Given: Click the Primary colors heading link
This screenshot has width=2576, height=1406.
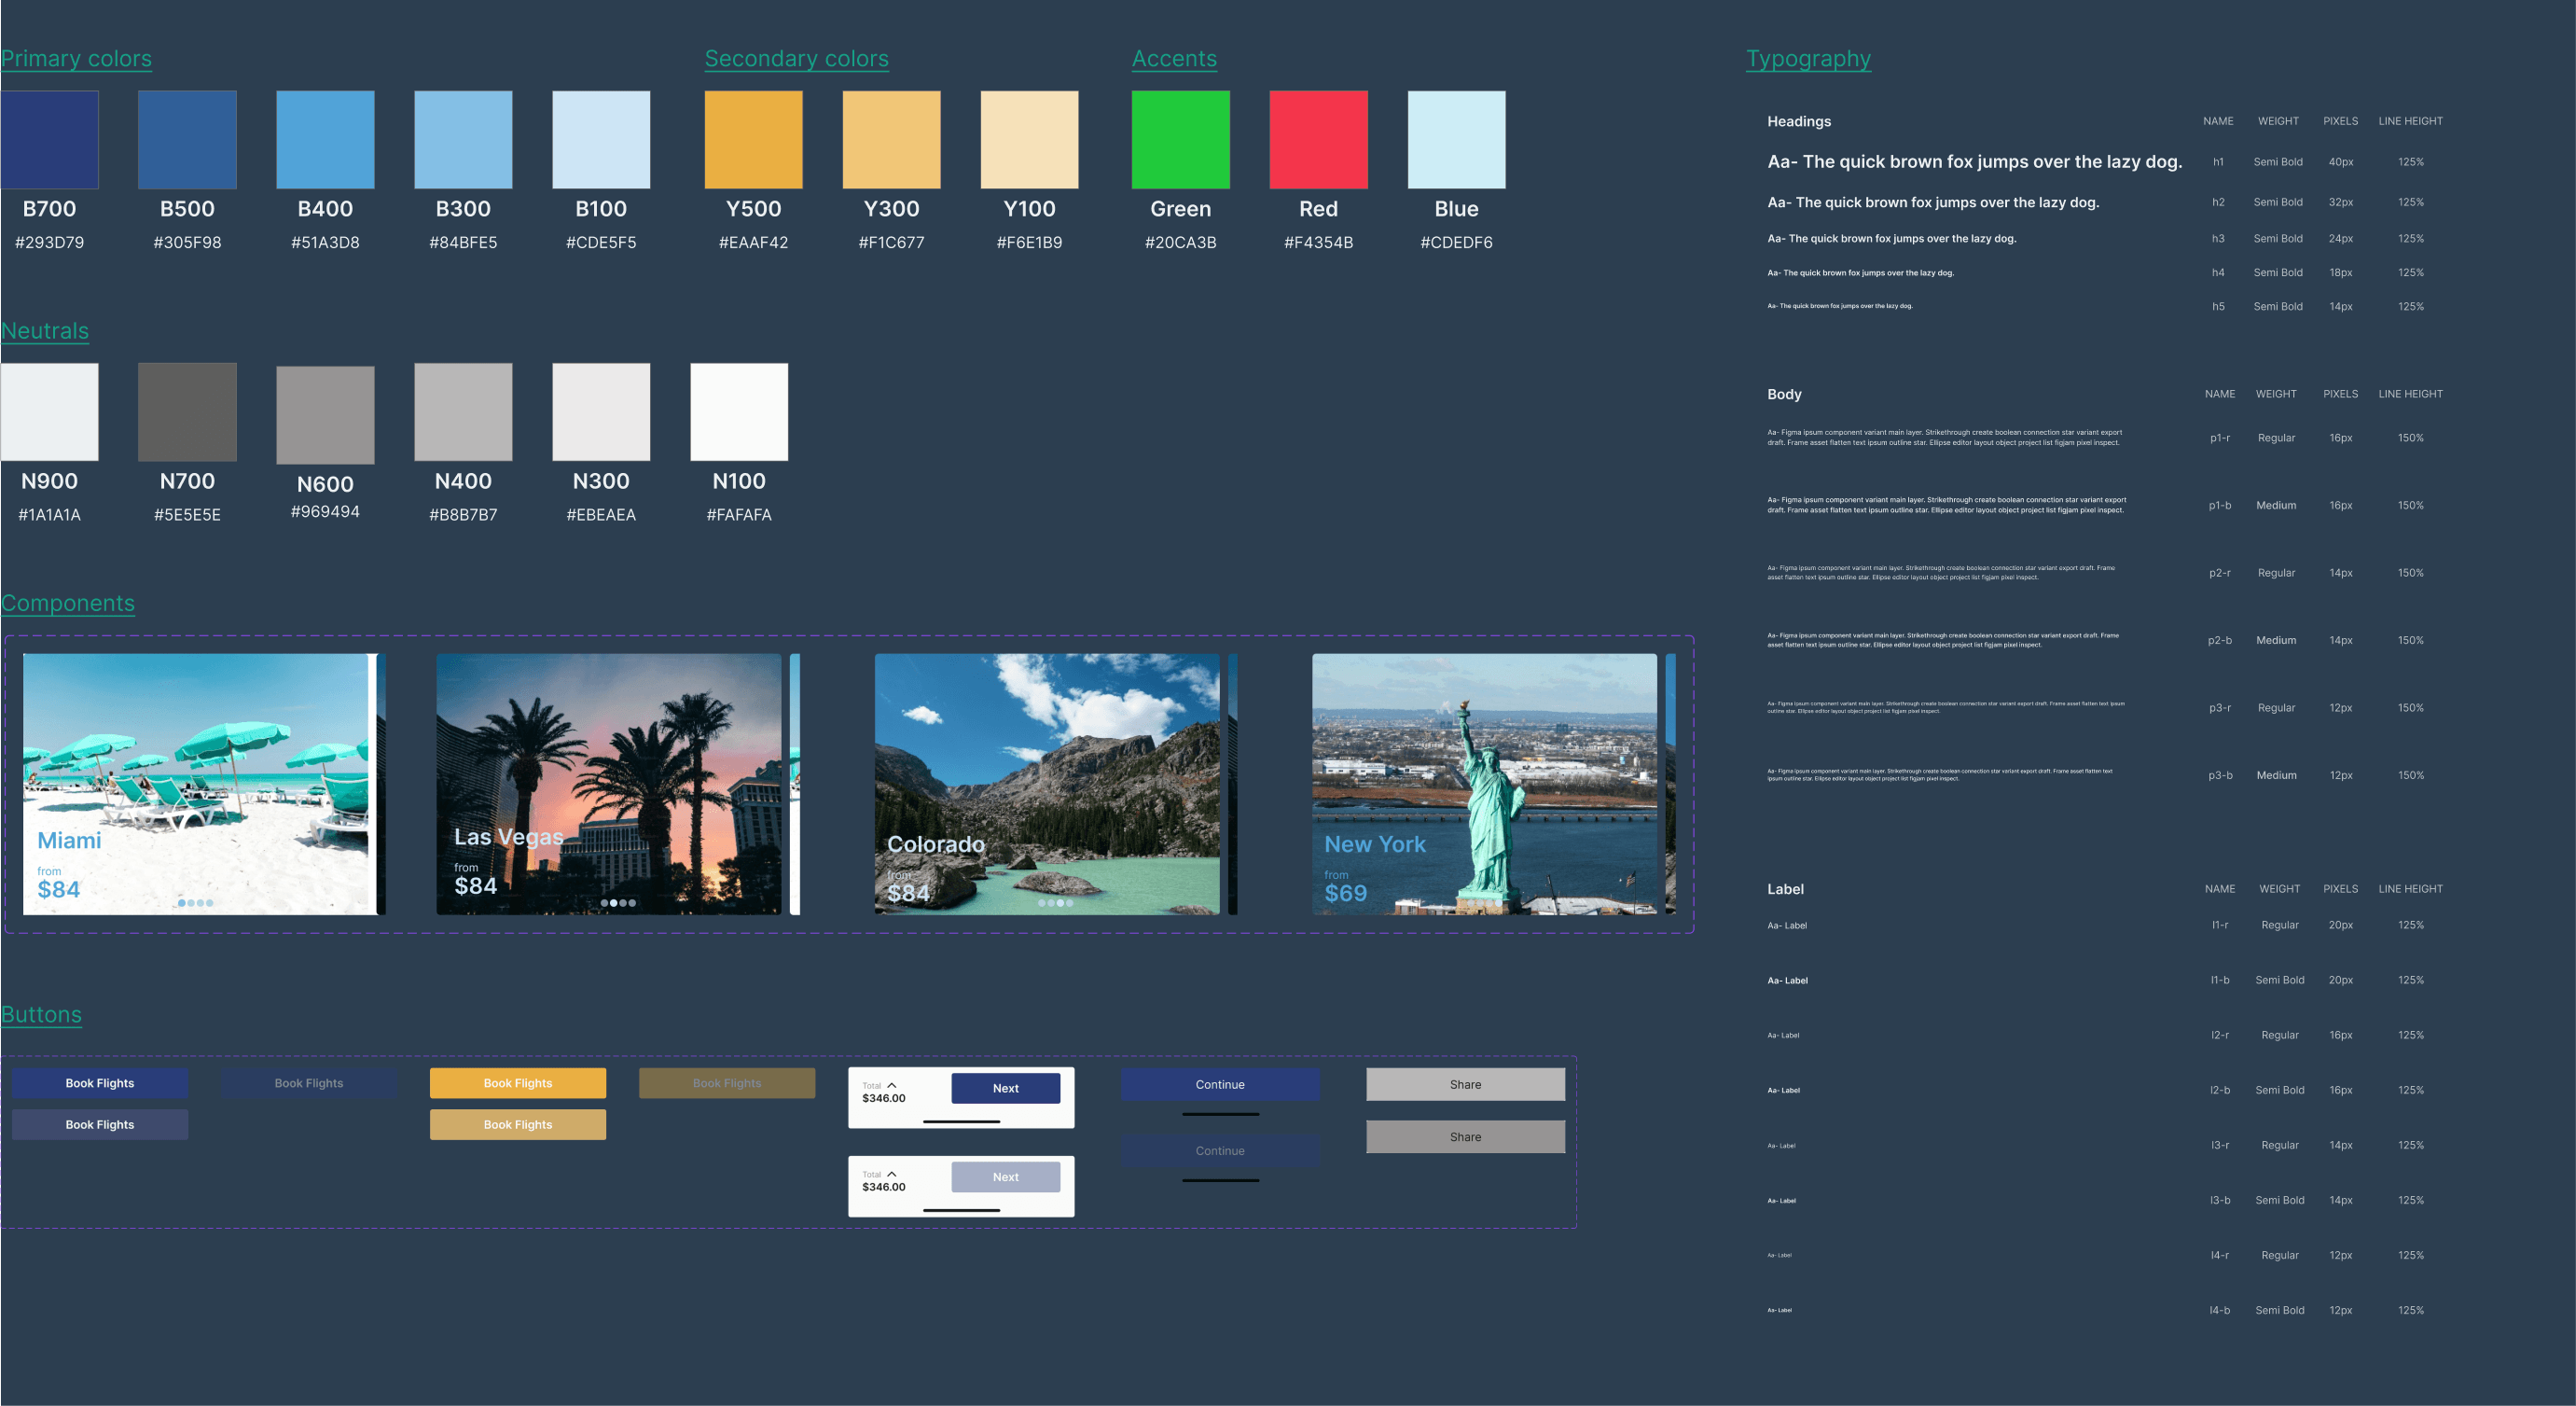Looking at the screenshot, I should 76,58.
